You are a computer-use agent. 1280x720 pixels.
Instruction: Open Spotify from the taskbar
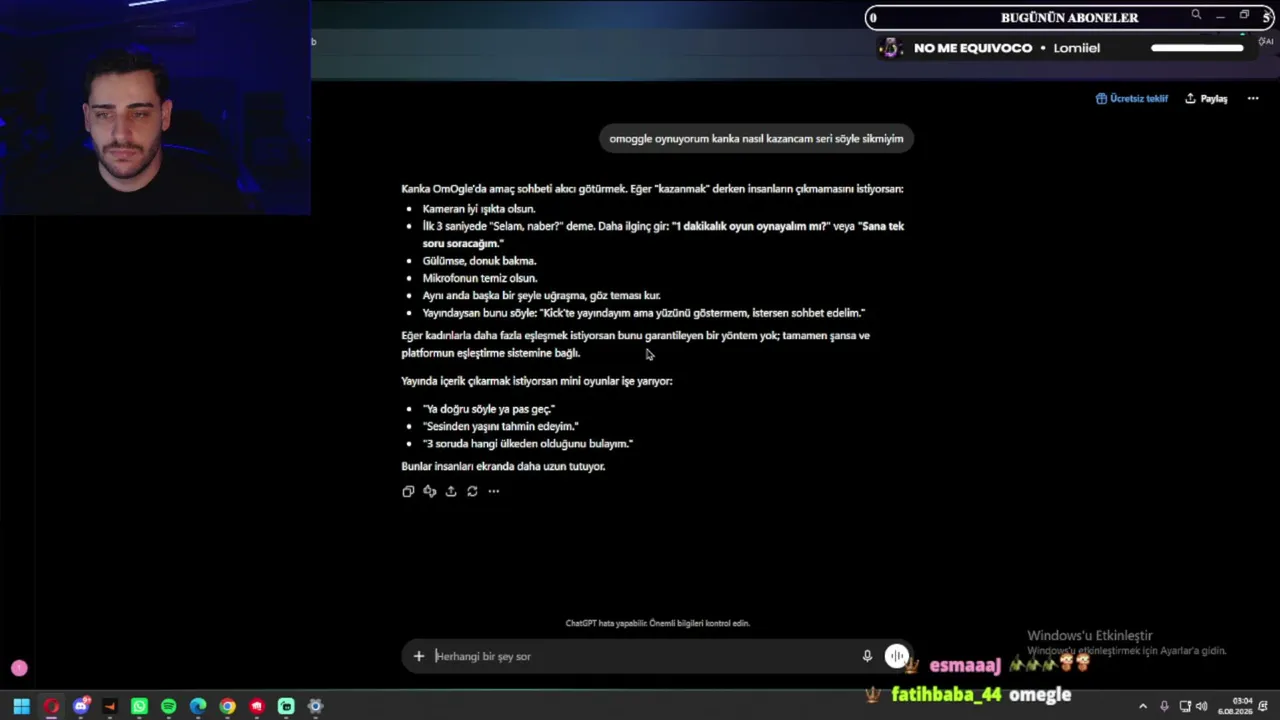click(168, 706)
